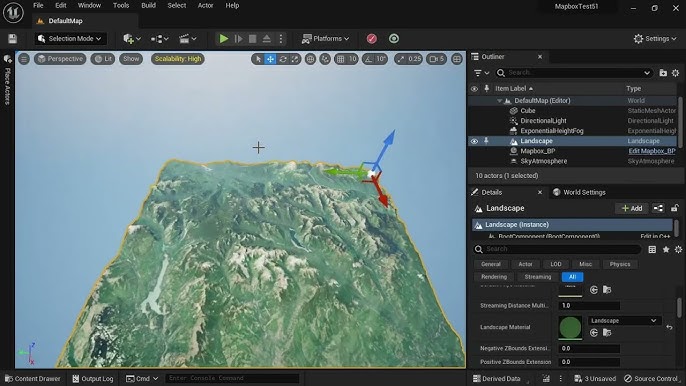
Task: Open the Perspective view type menu
Action: (60, 59)
